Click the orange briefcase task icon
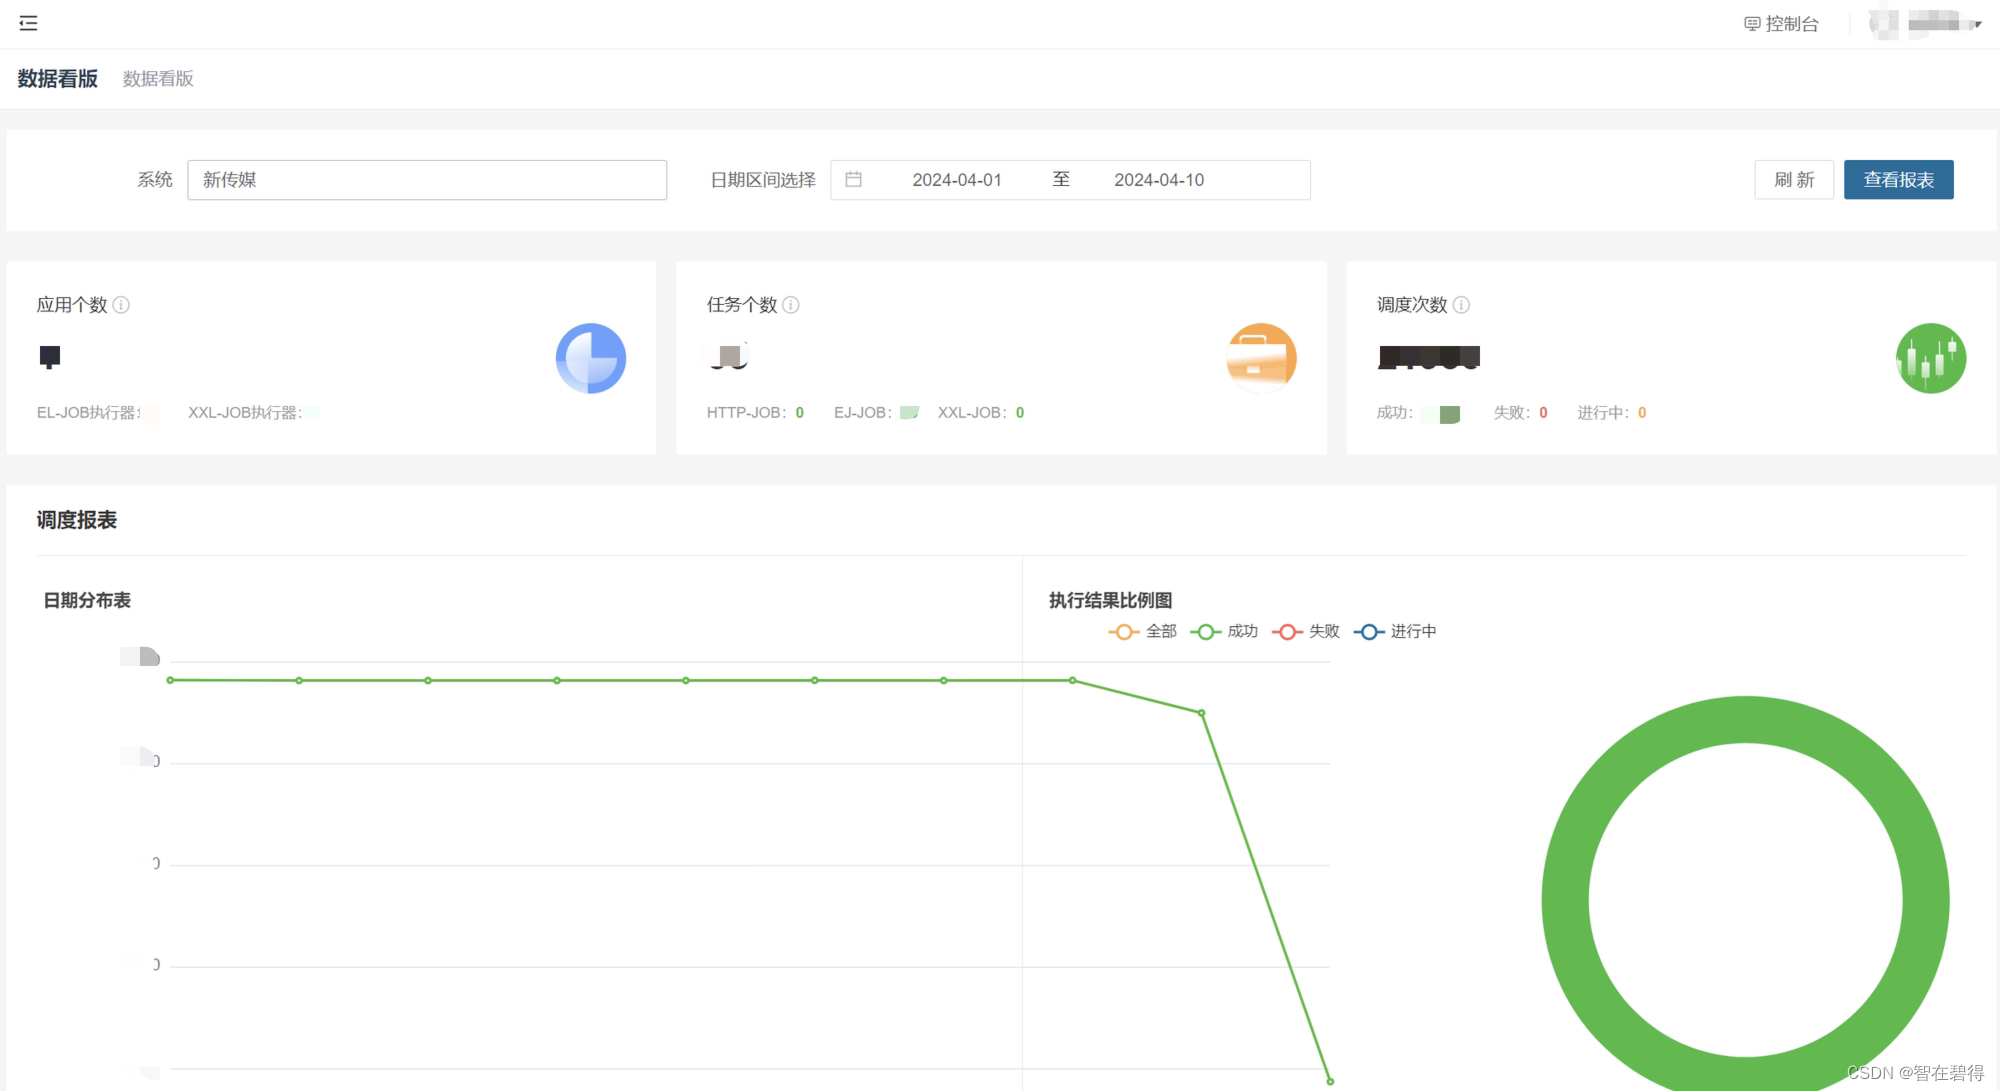The image size is (2000, 1091). tap(1261, 358)
